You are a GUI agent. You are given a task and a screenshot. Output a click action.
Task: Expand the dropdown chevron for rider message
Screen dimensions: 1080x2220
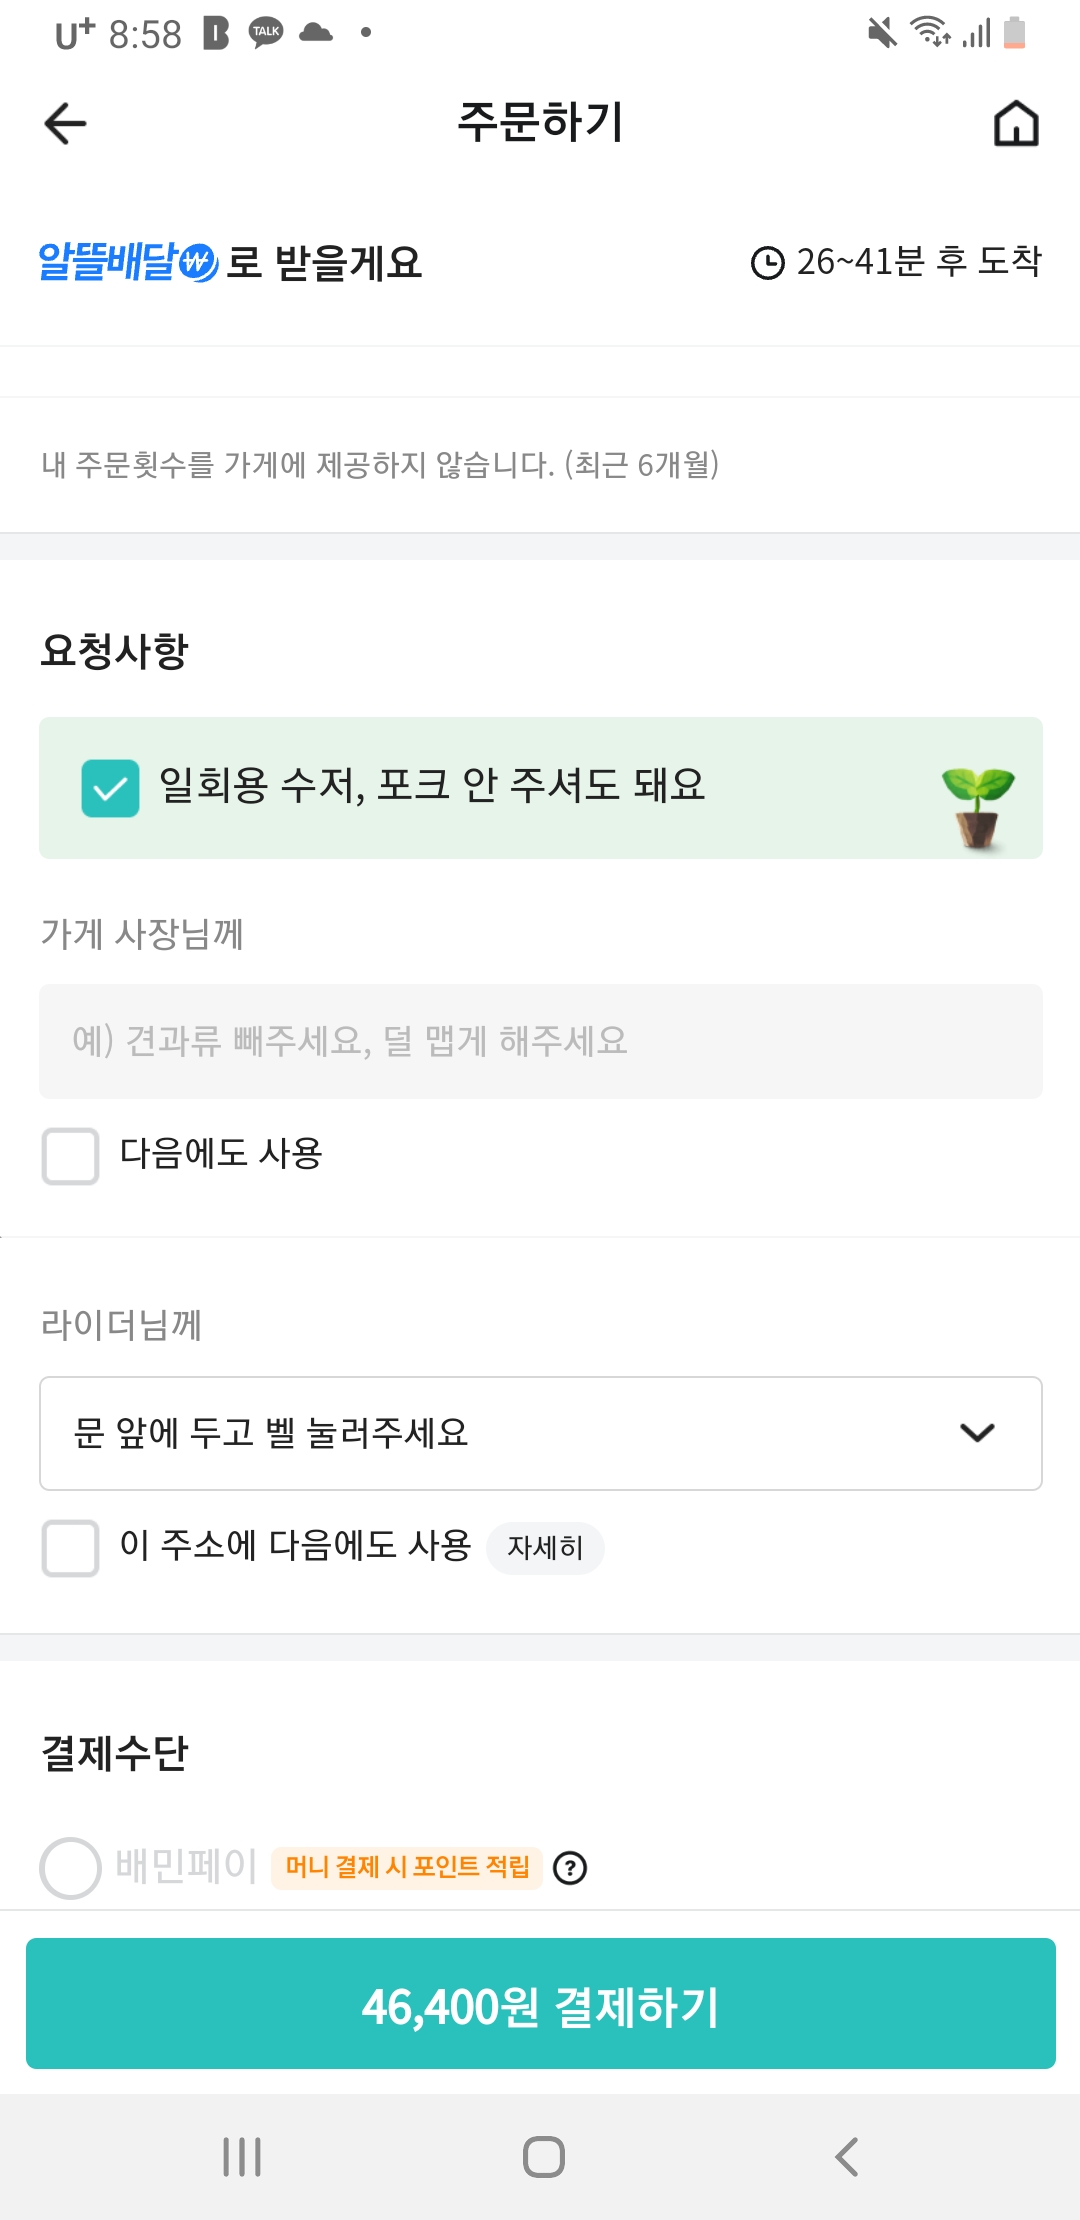tap(977, 1433)
